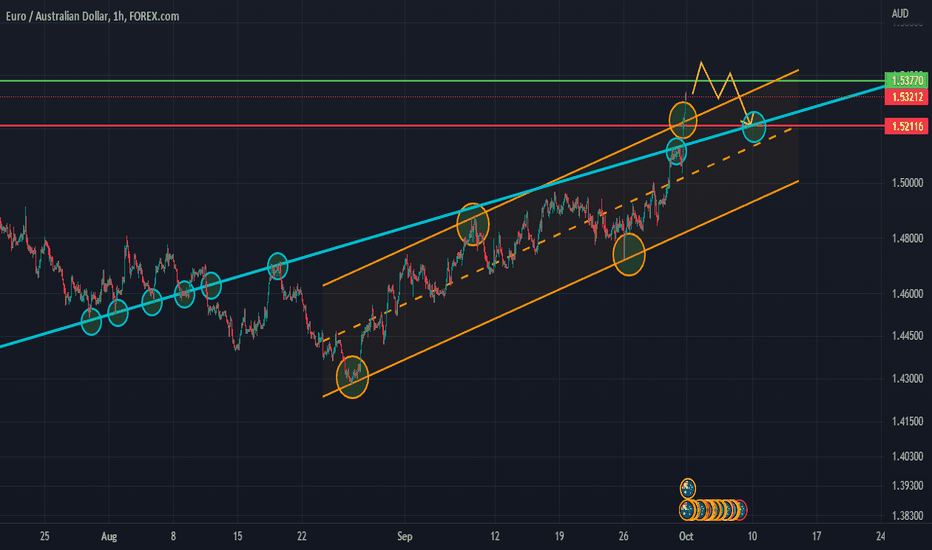Select the green 1.53770 price label
932x550 pixels.
coord(906,80)
